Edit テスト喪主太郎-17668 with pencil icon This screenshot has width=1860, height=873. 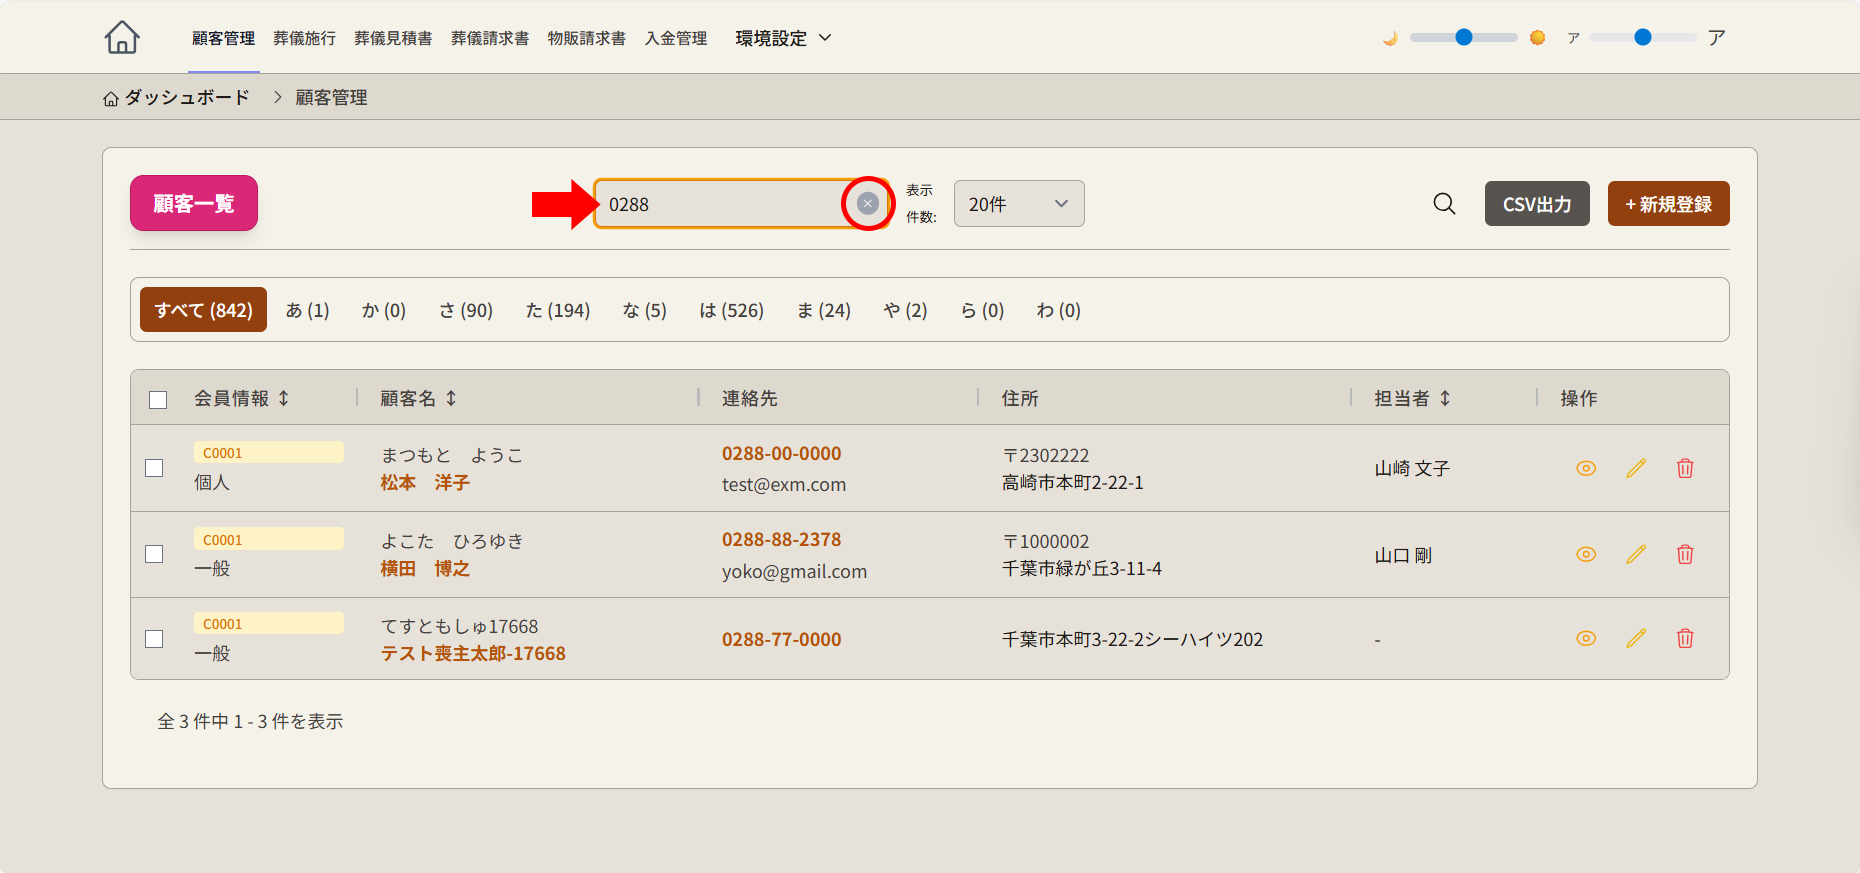(1636, 638)
